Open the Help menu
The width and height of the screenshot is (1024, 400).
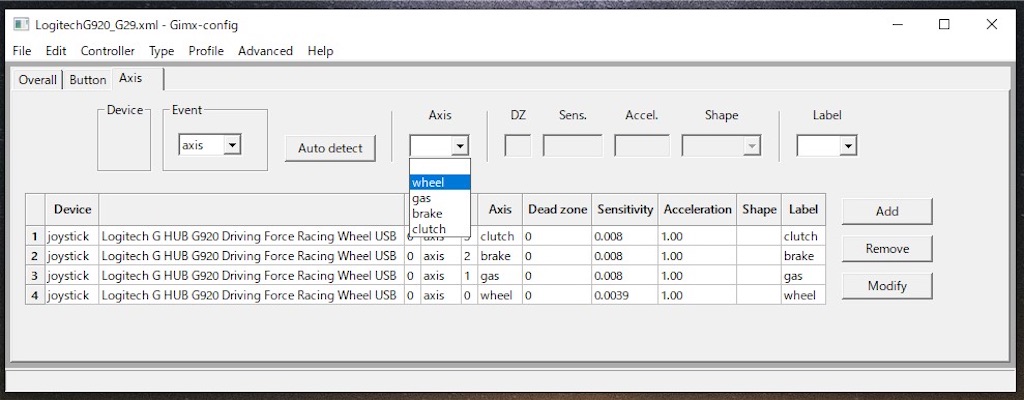pyautogui.click(x=320, y=50)
